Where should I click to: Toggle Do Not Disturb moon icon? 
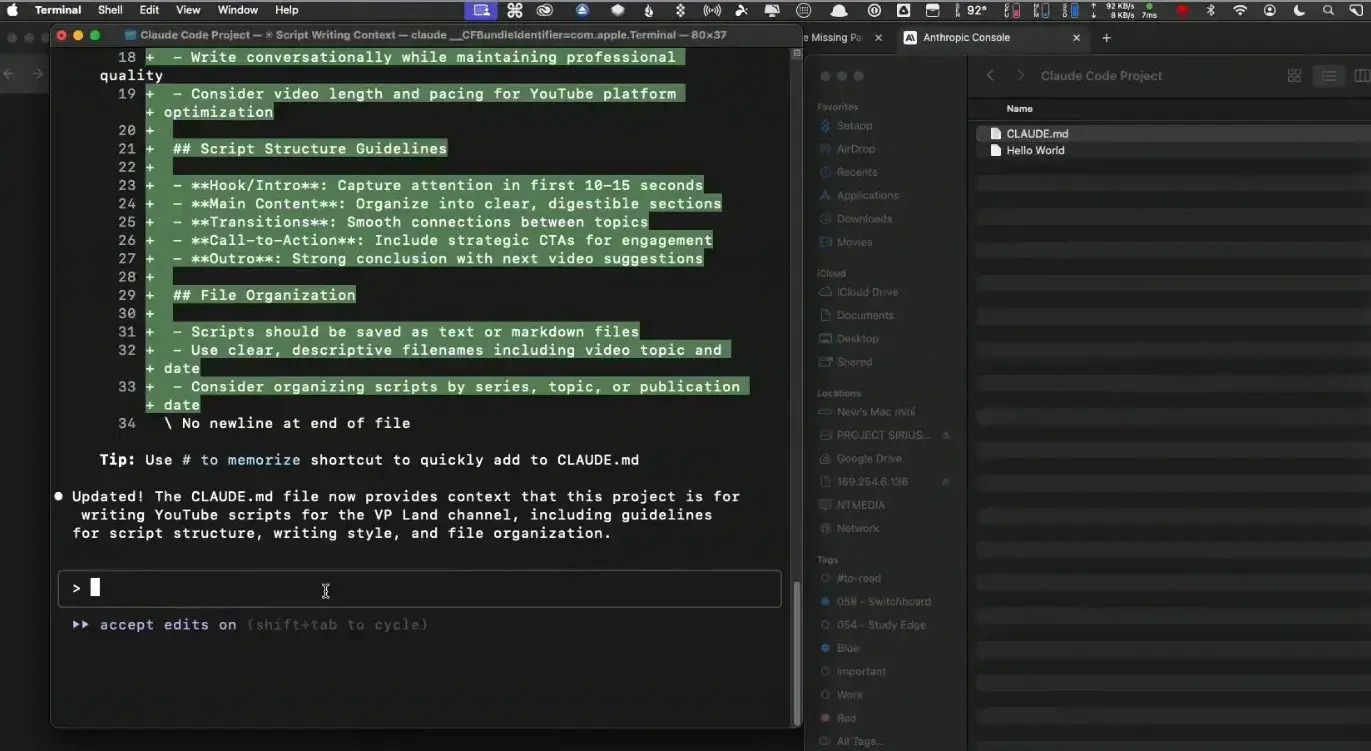[x=1299, y=10]
